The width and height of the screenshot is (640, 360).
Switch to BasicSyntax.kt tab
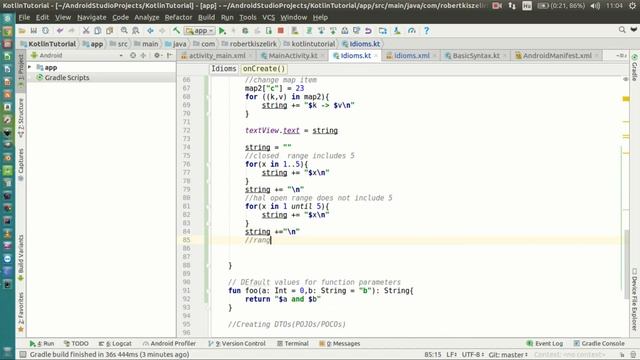[x=476, y=56]
